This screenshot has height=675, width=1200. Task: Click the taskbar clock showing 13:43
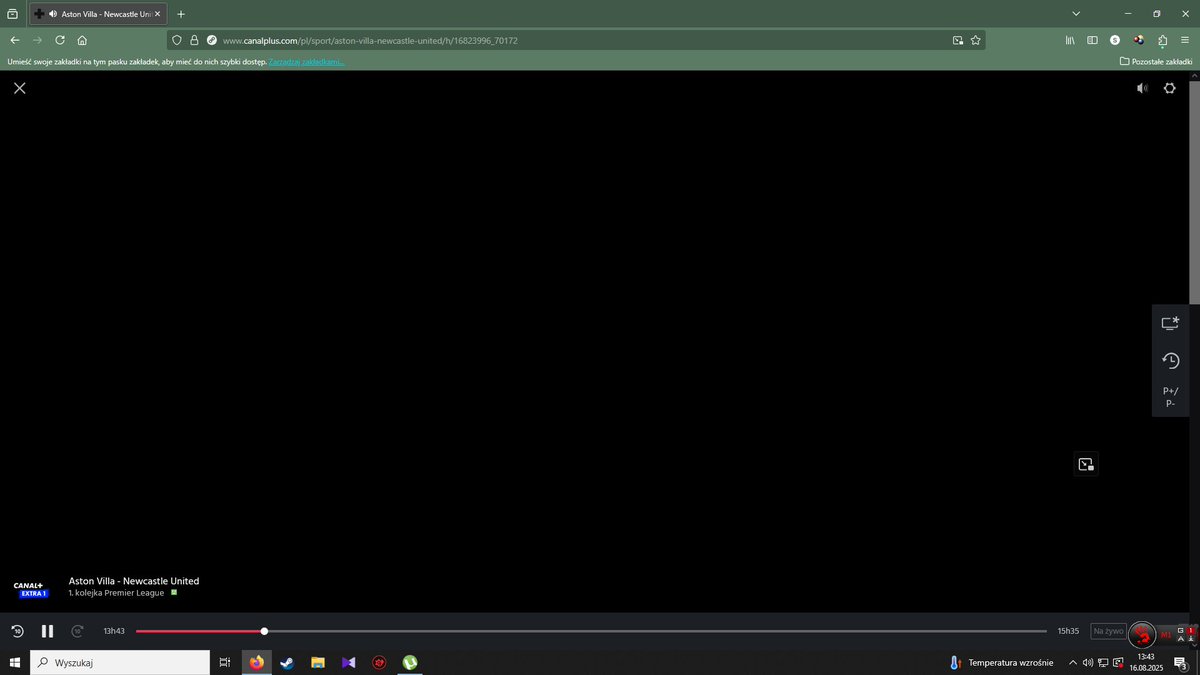pyautogui.click(x=1146, y=662)
